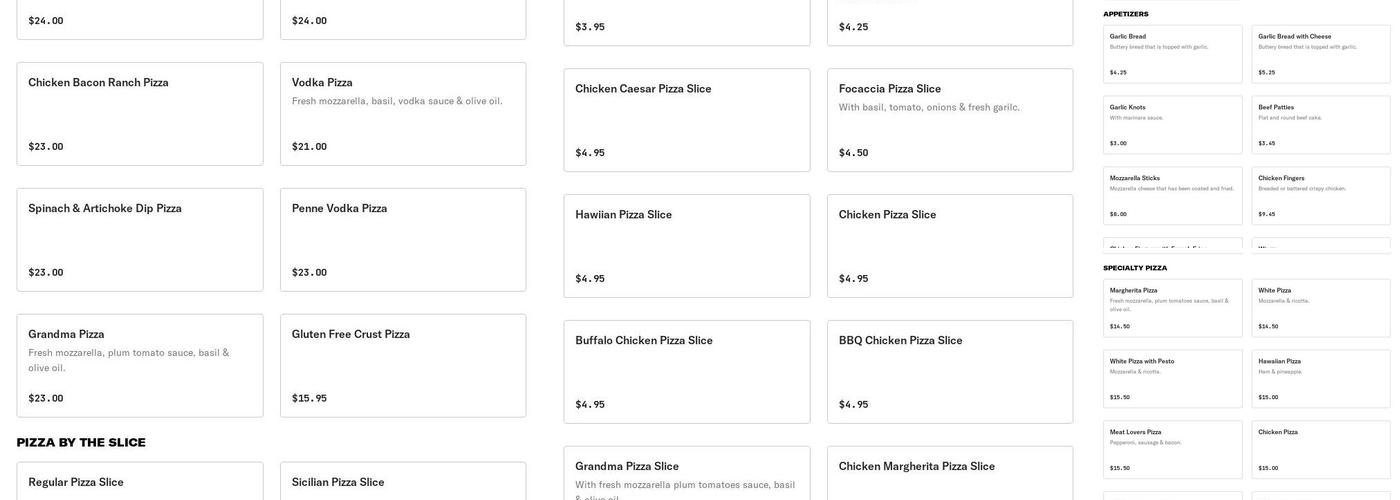The width and height of the screenshot is (1400, 500).
Task: Select the Chicken Fingers appetizer card
Action: (x=1321, y=196)
